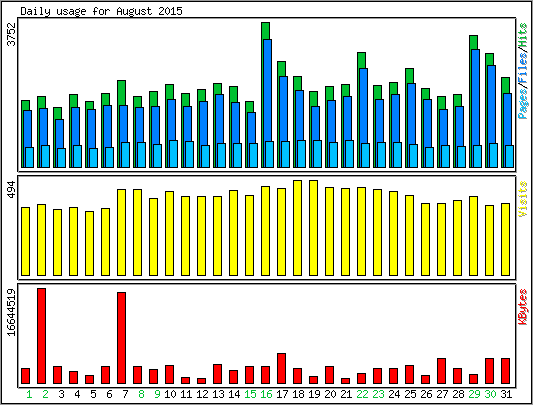Click the red KBytes legend label

(523, 307)
